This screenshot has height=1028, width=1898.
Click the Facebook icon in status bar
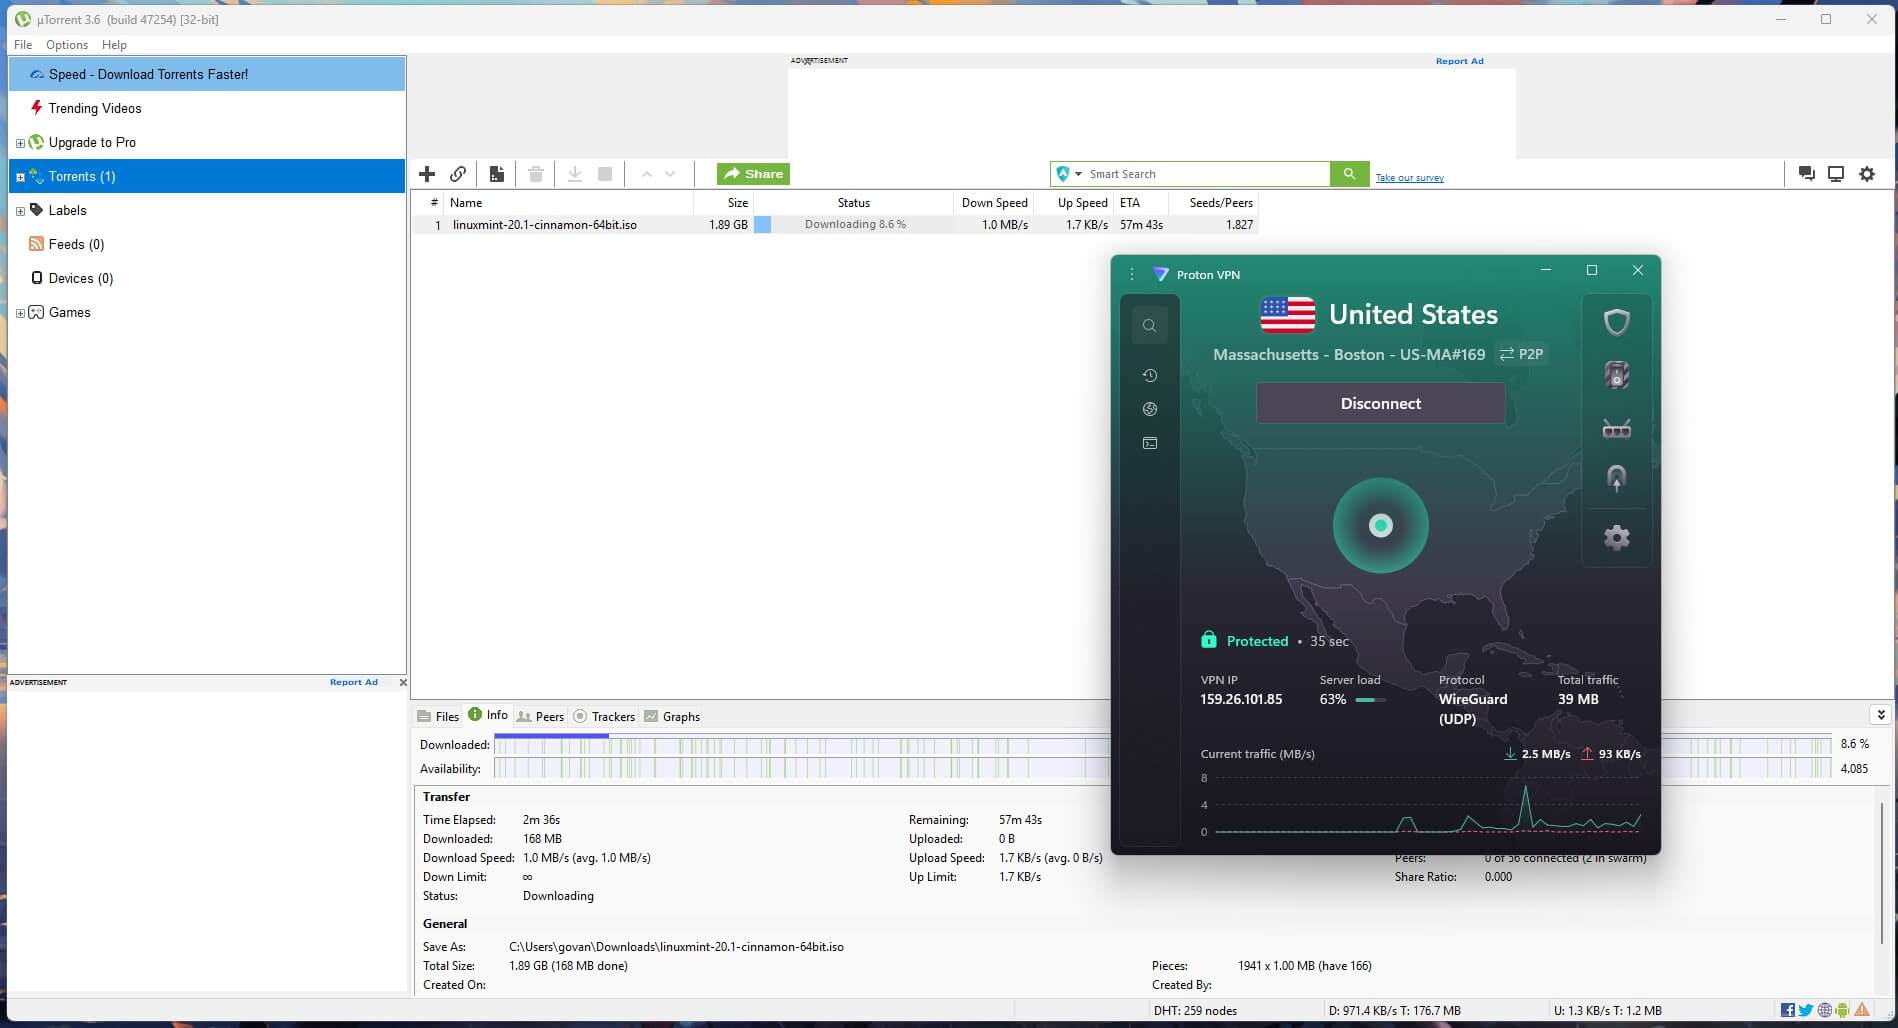point(1788,1010)
